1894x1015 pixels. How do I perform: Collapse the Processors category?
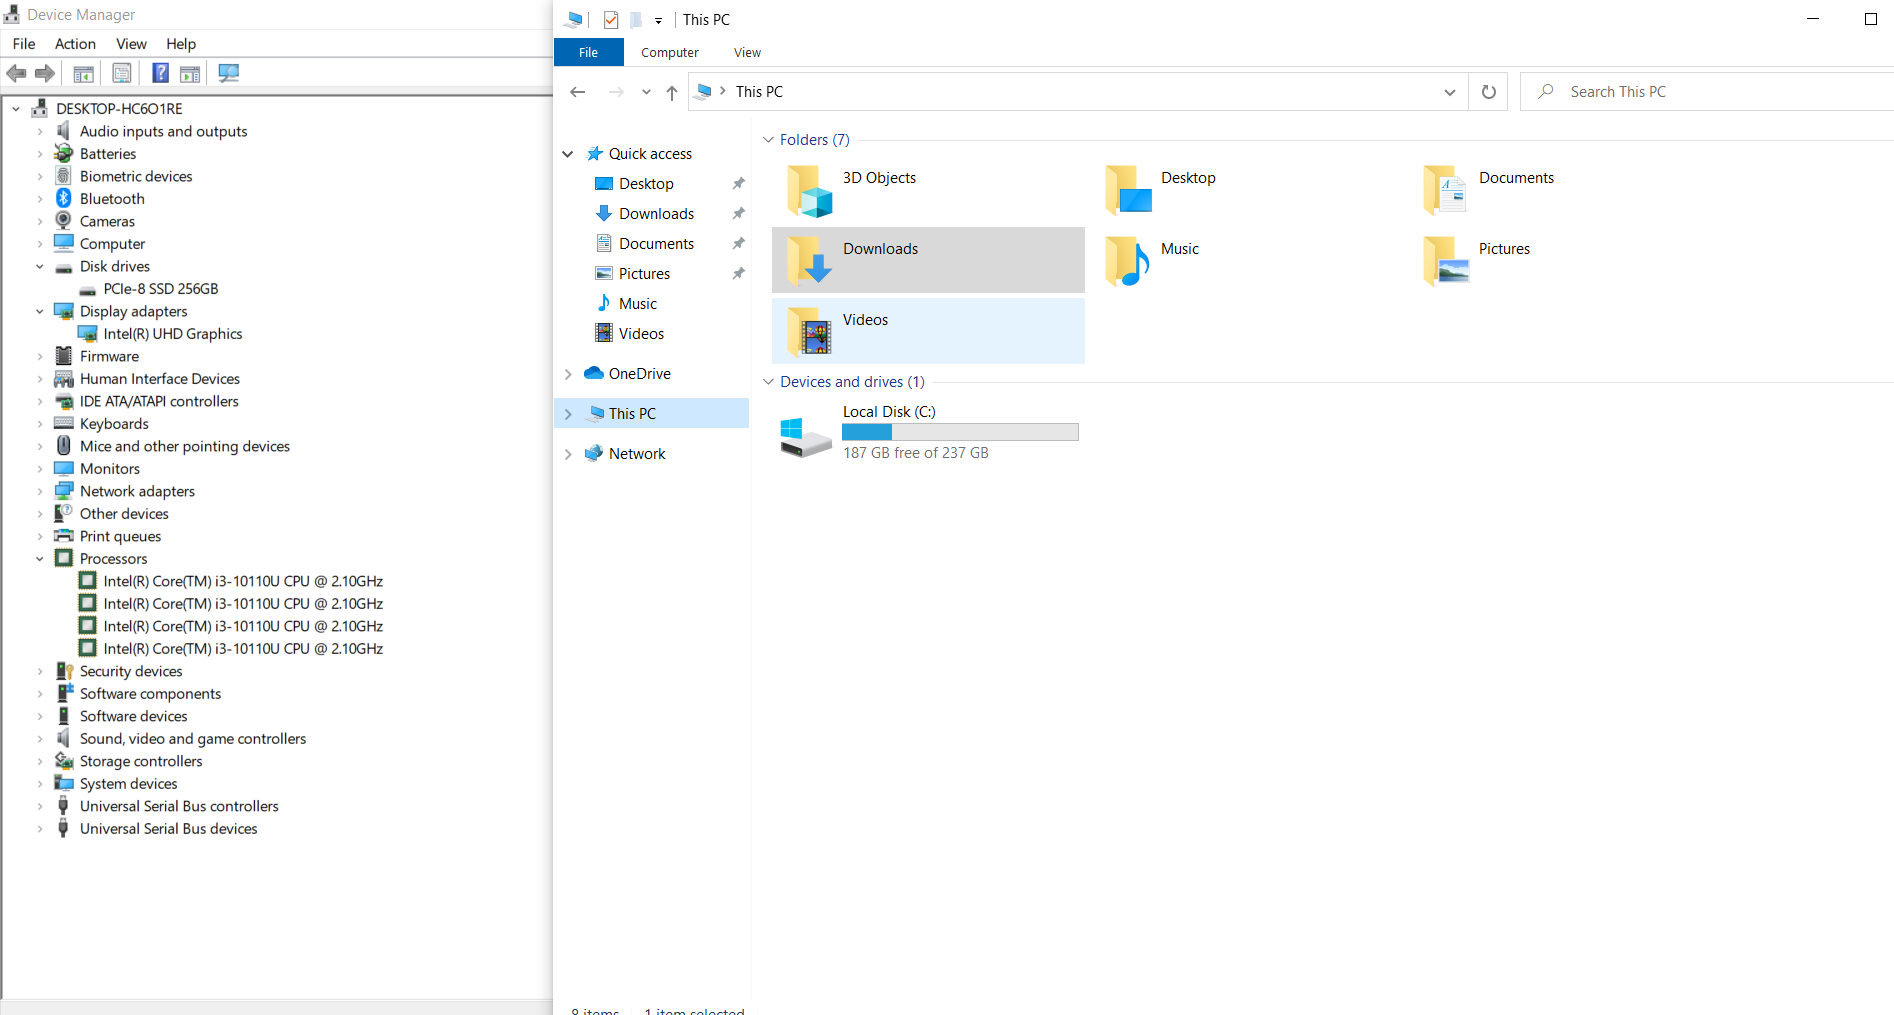click(40, 559)
